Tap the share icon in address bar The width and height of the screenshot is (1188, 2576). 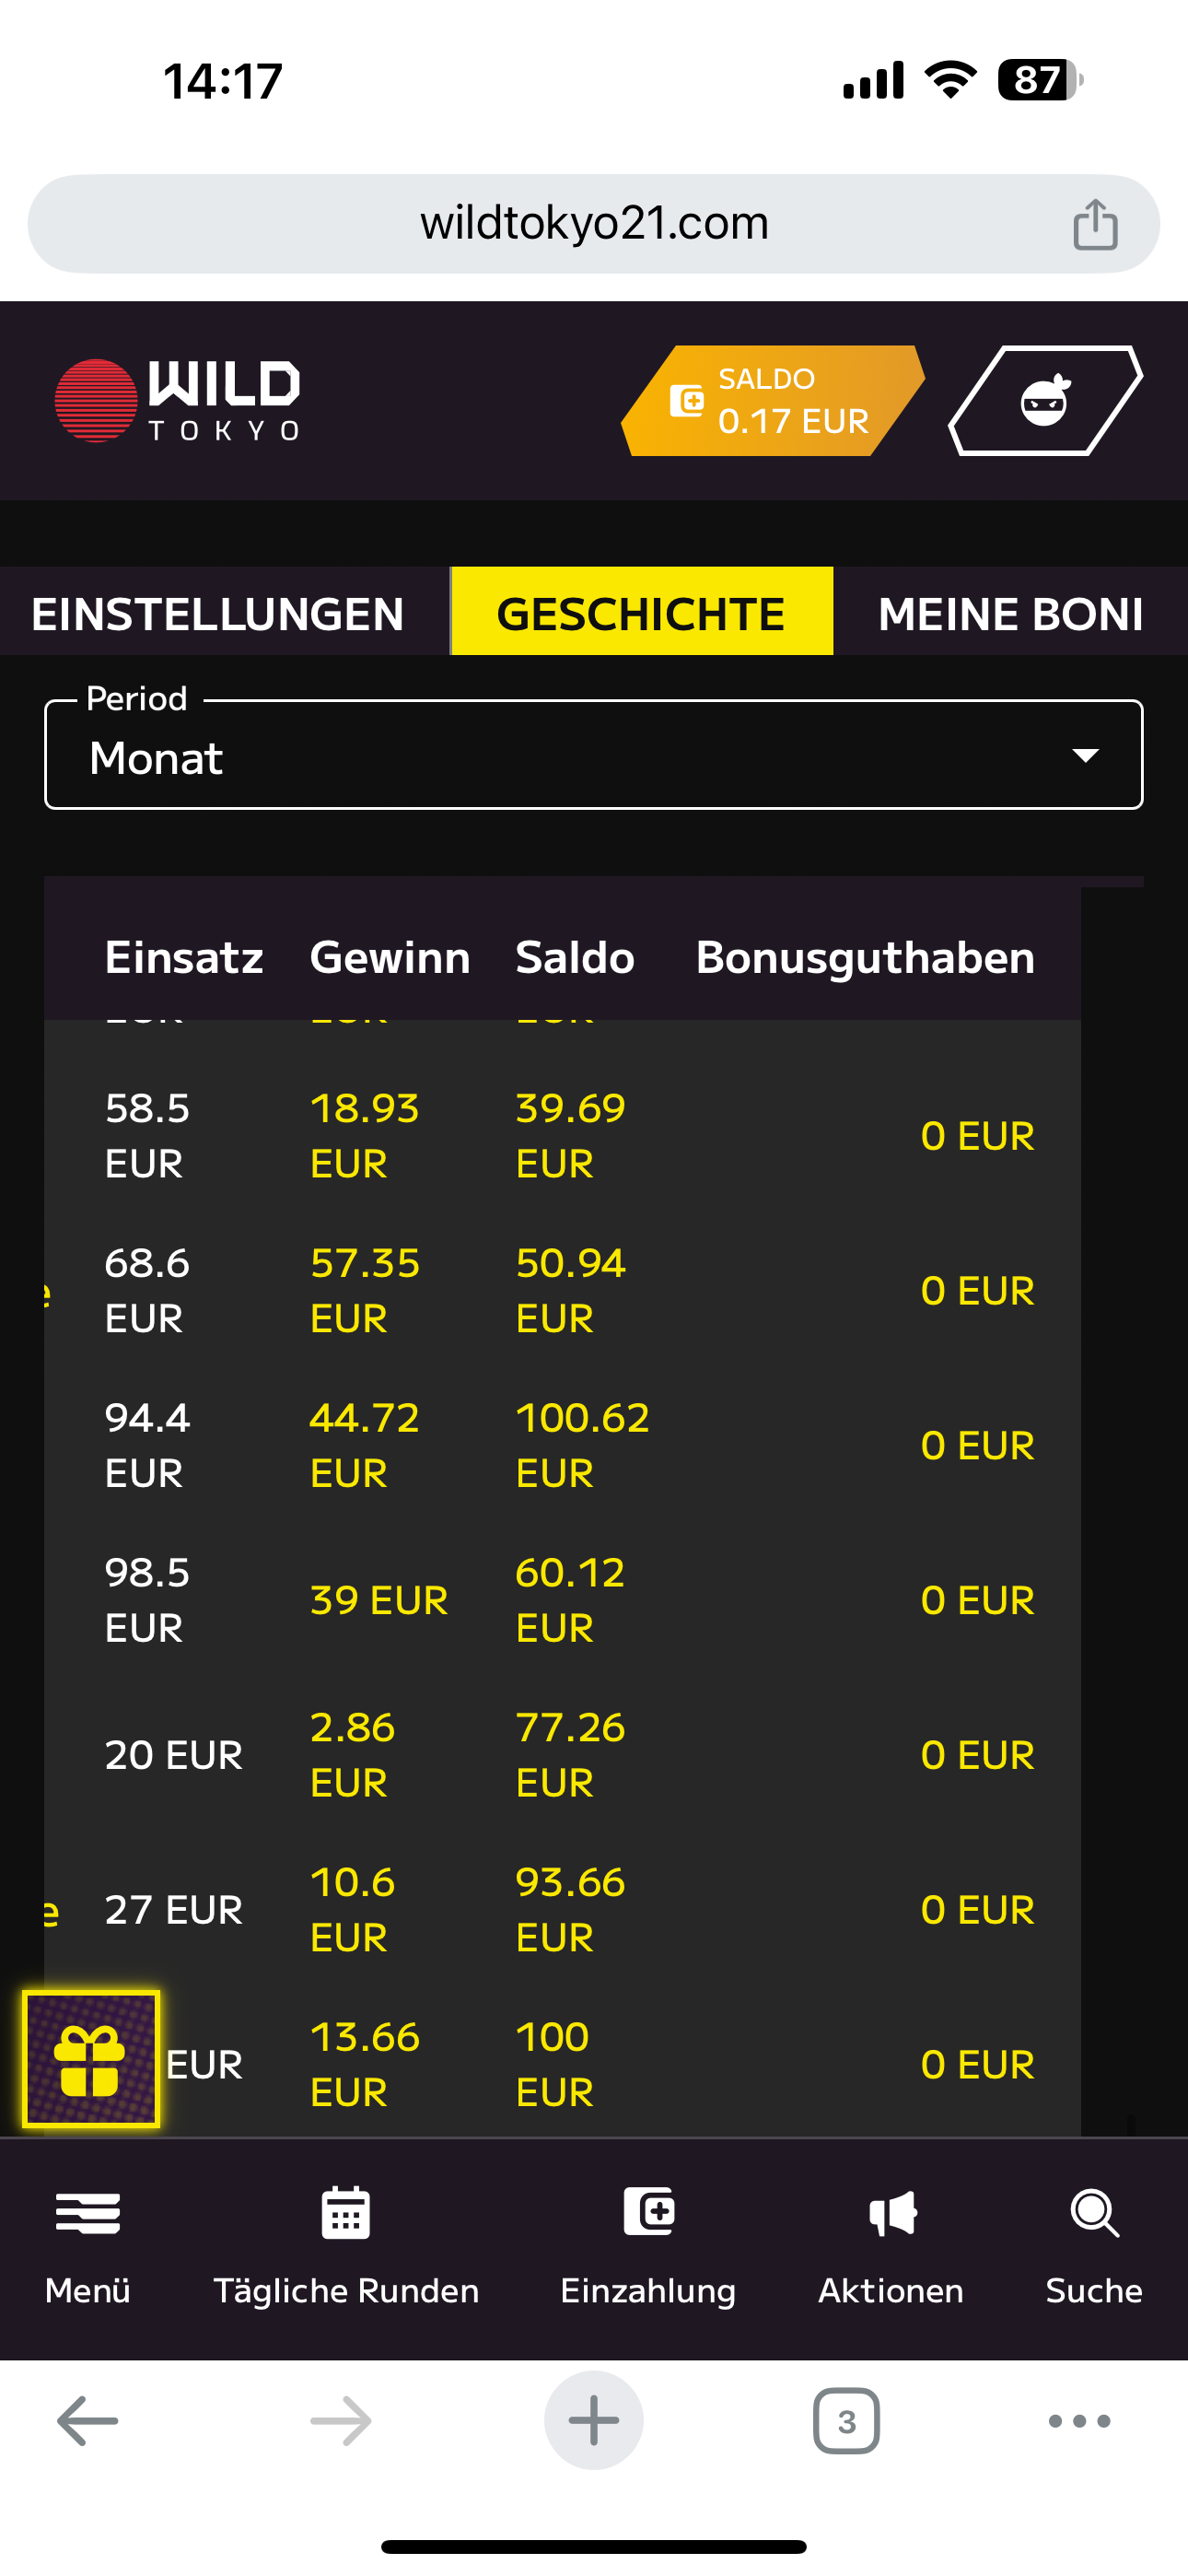click(x=1095, y=224)
